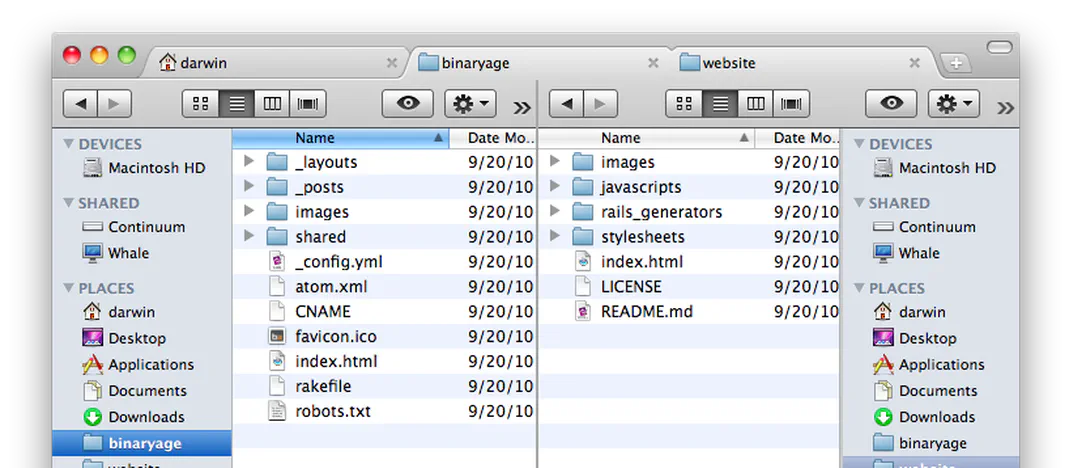Sort left pane by Name column
The image size is (1069, 468).
[341, 138]
